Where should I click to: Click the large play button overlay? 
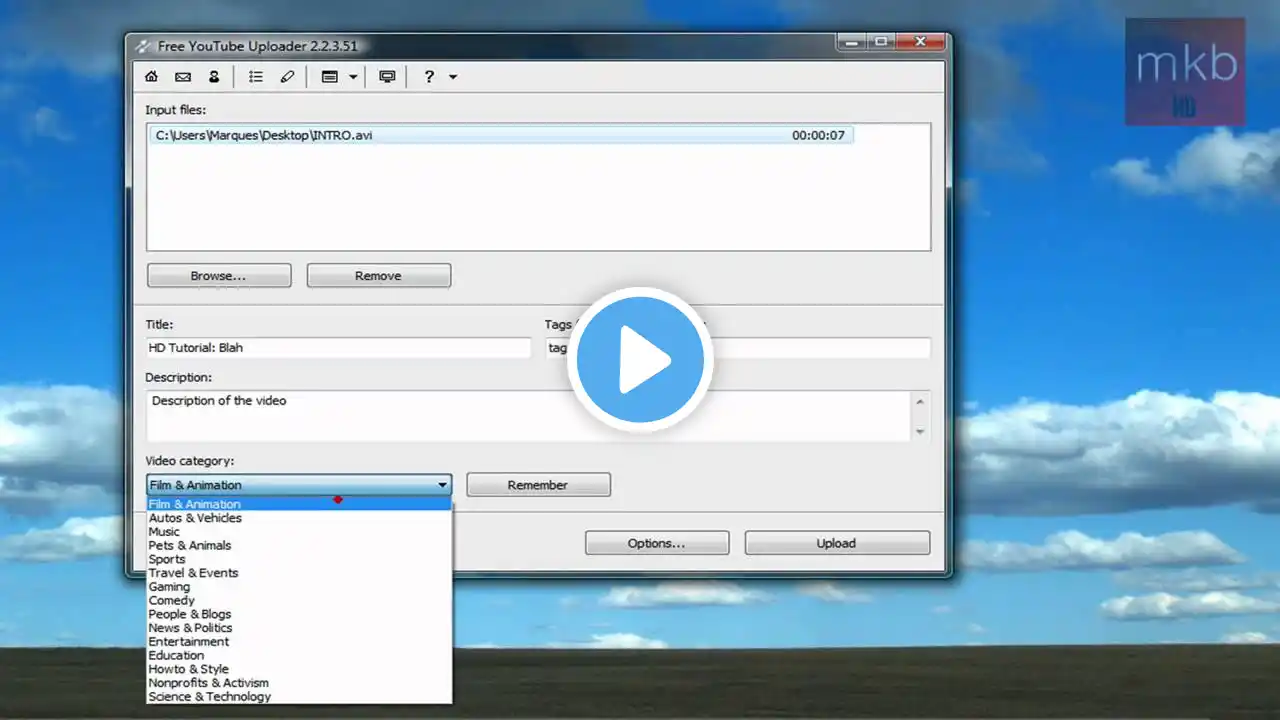pos(640,360)
